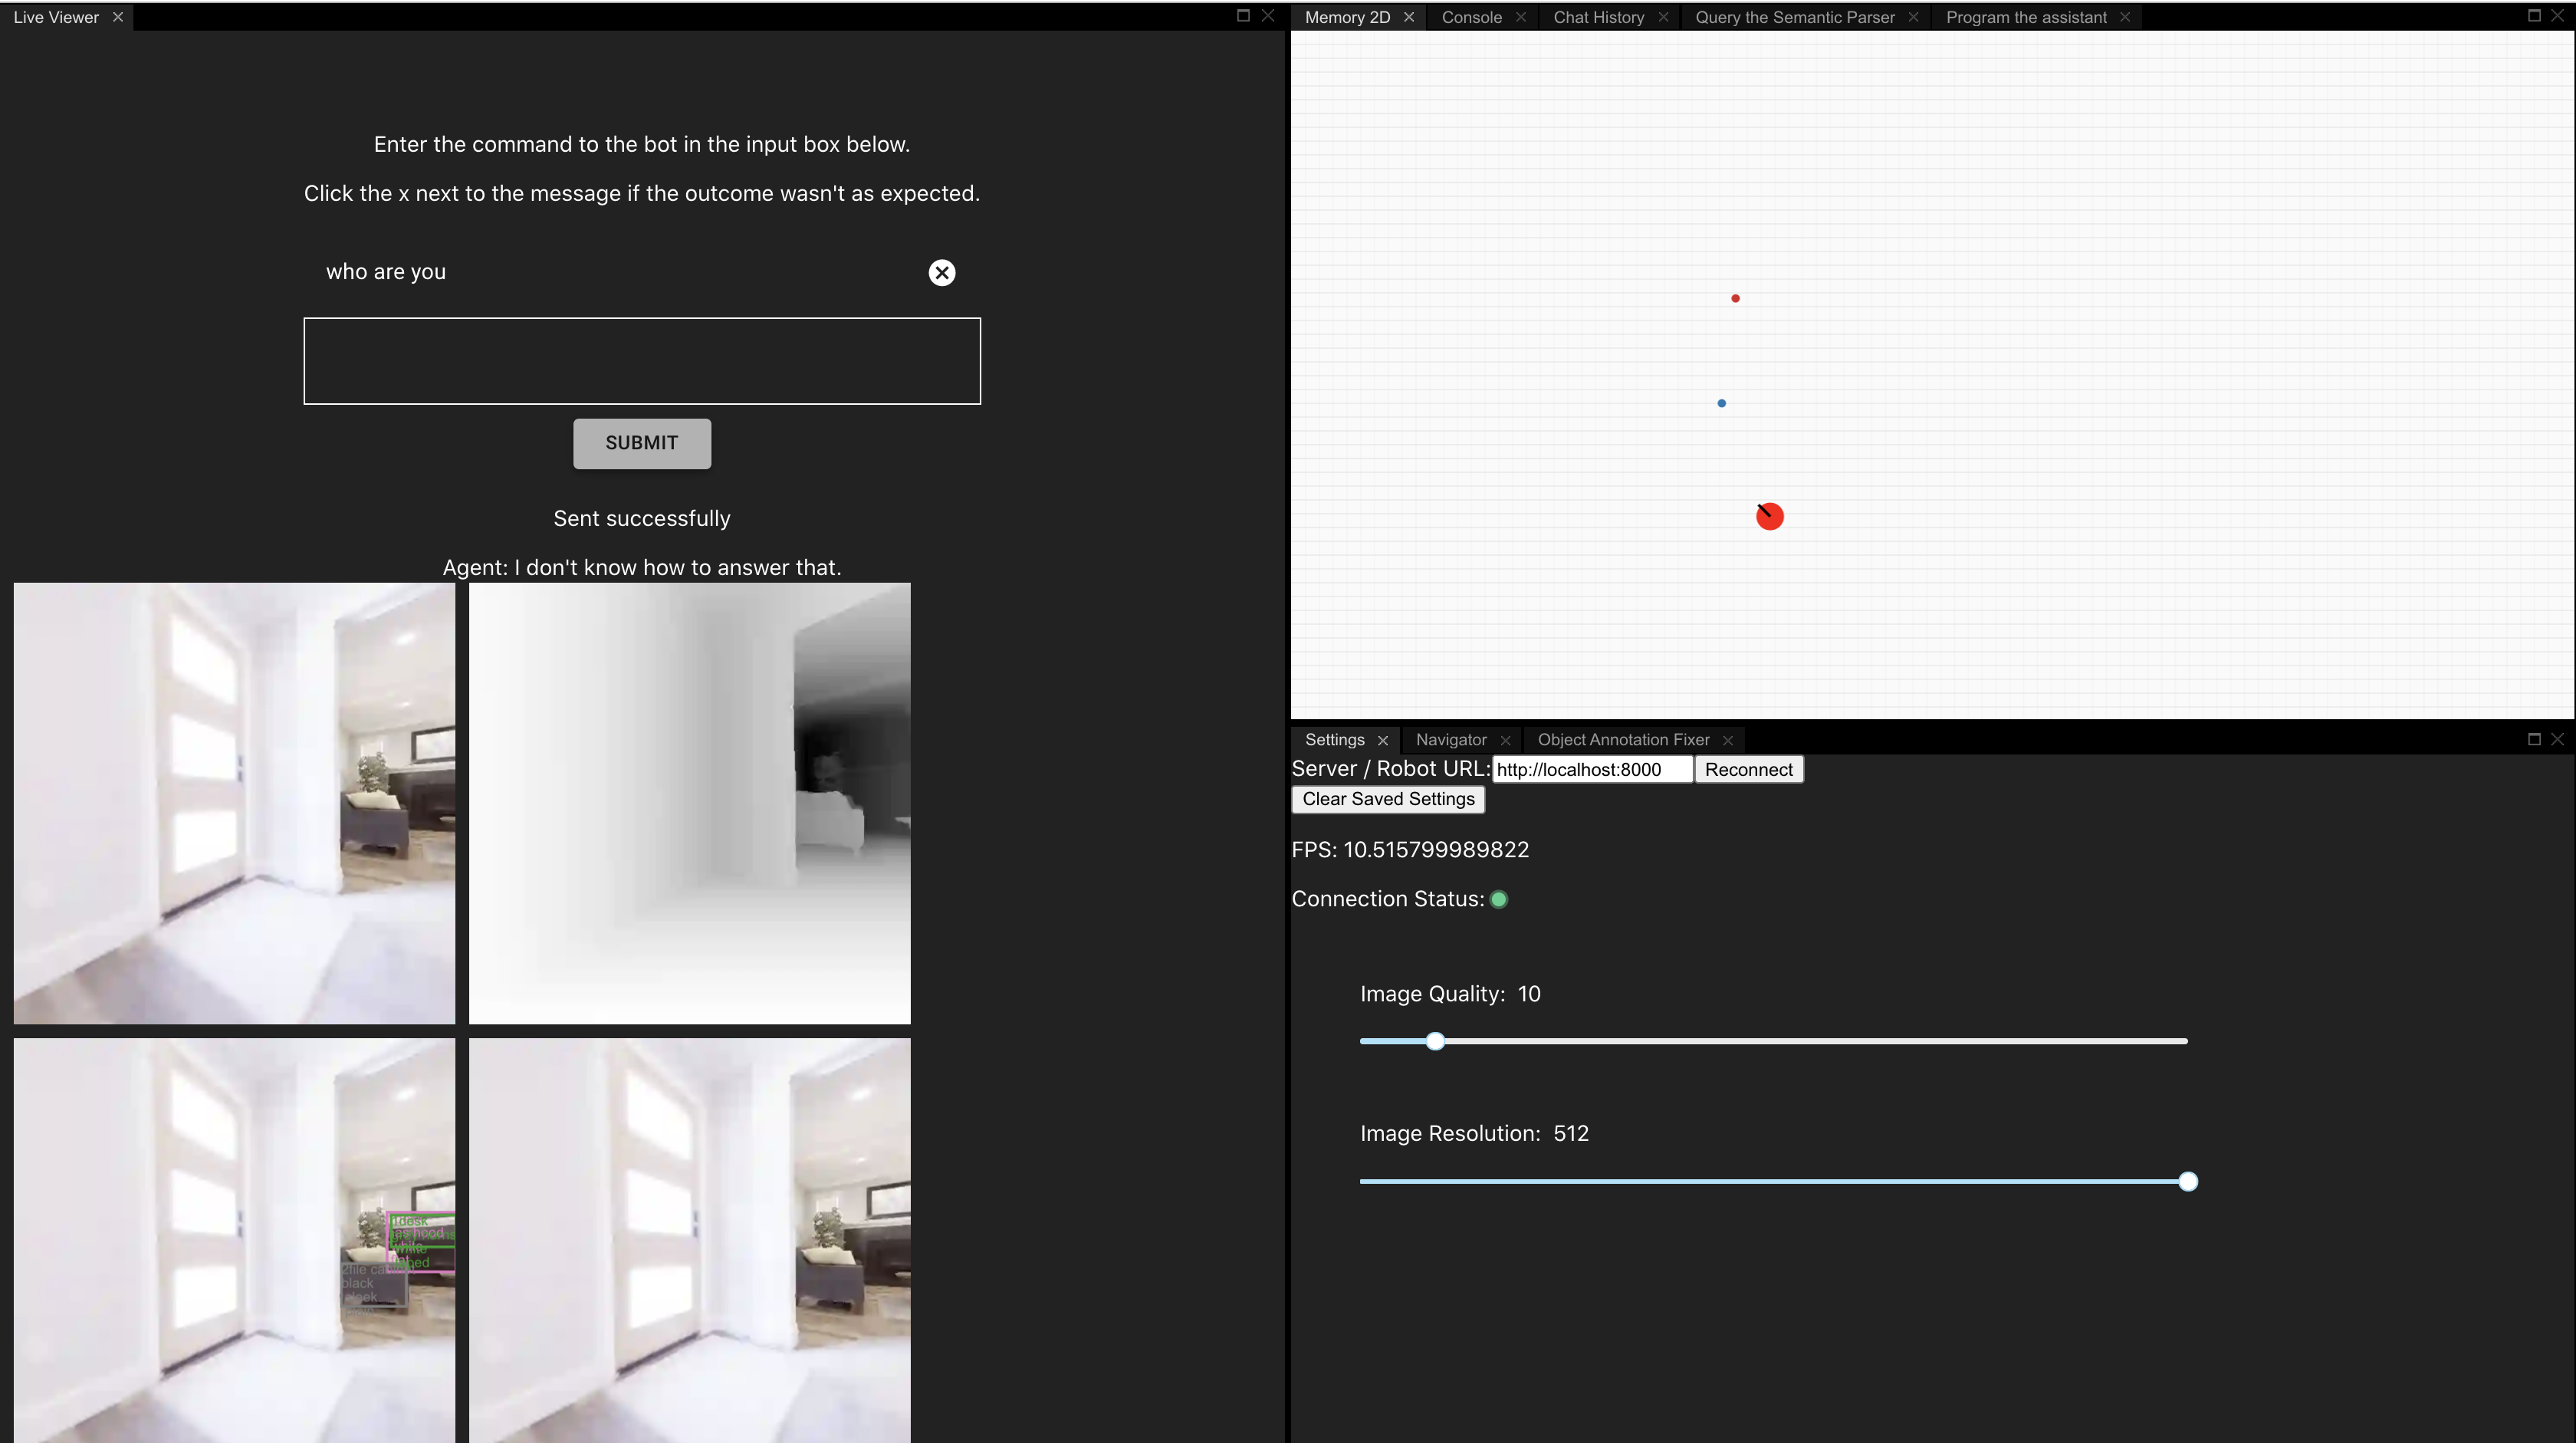
Task: Switch to Program the assistant tab
Action: pos(2026,17)
